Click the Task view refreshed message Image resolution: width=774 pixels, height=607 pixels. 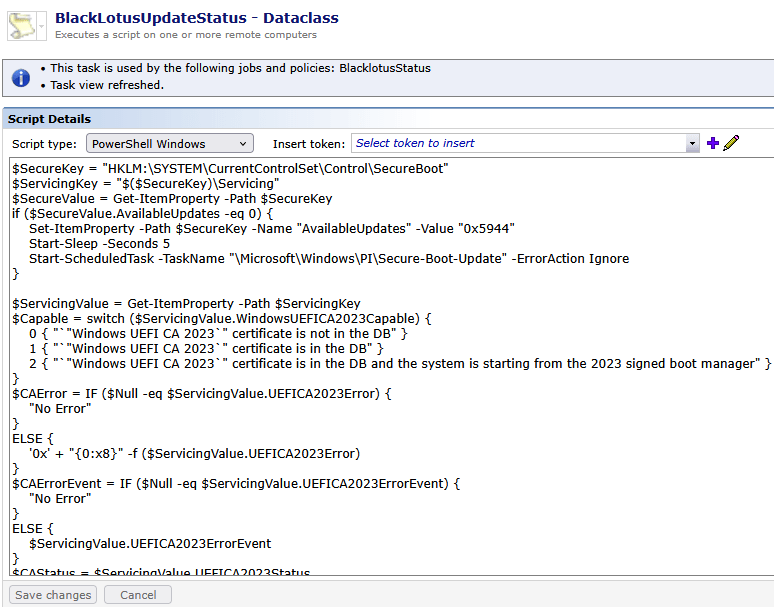(x=107, y=85)
